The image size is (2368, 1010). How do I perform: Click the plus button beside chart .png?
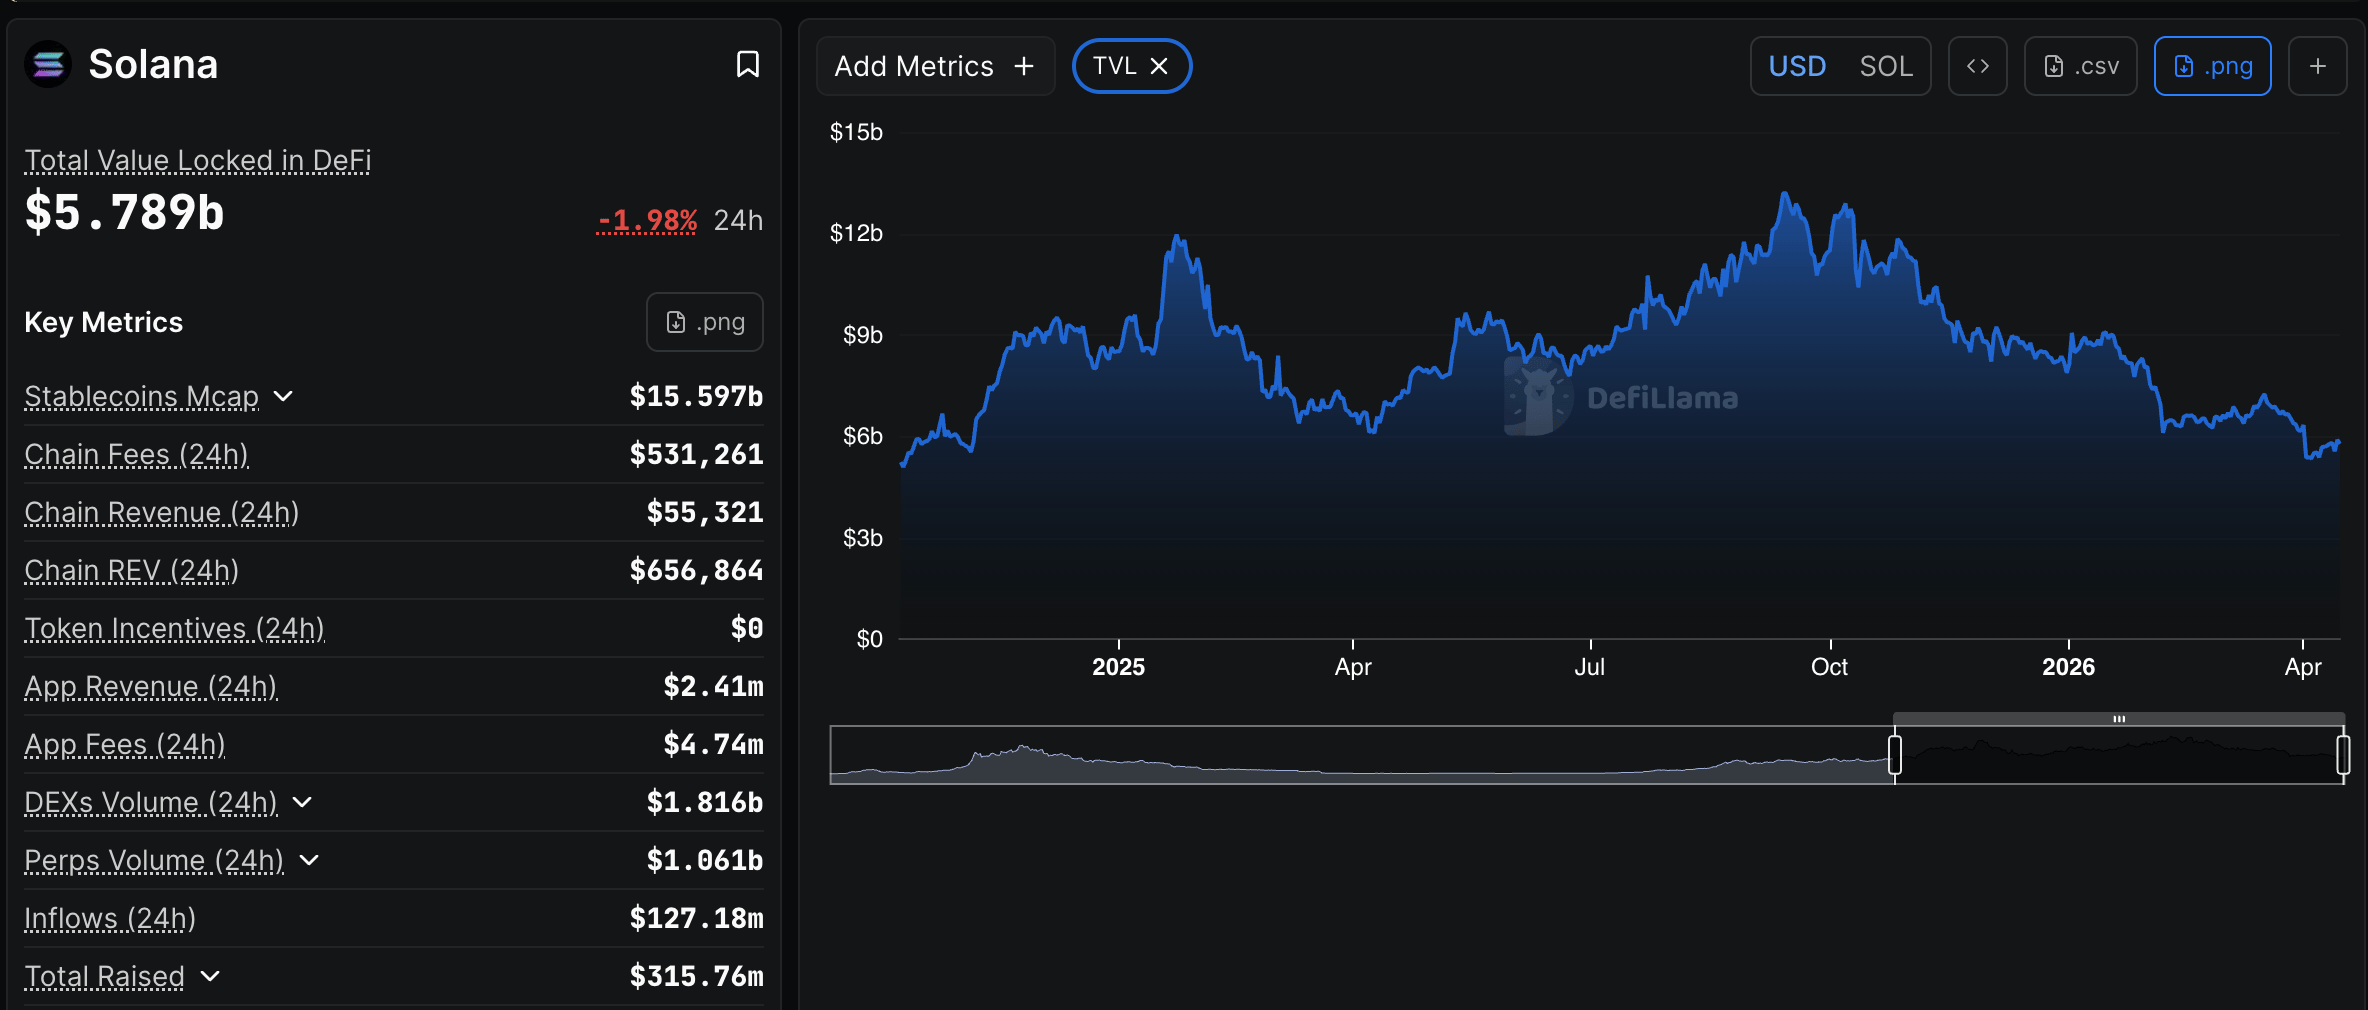[2317, 66]
